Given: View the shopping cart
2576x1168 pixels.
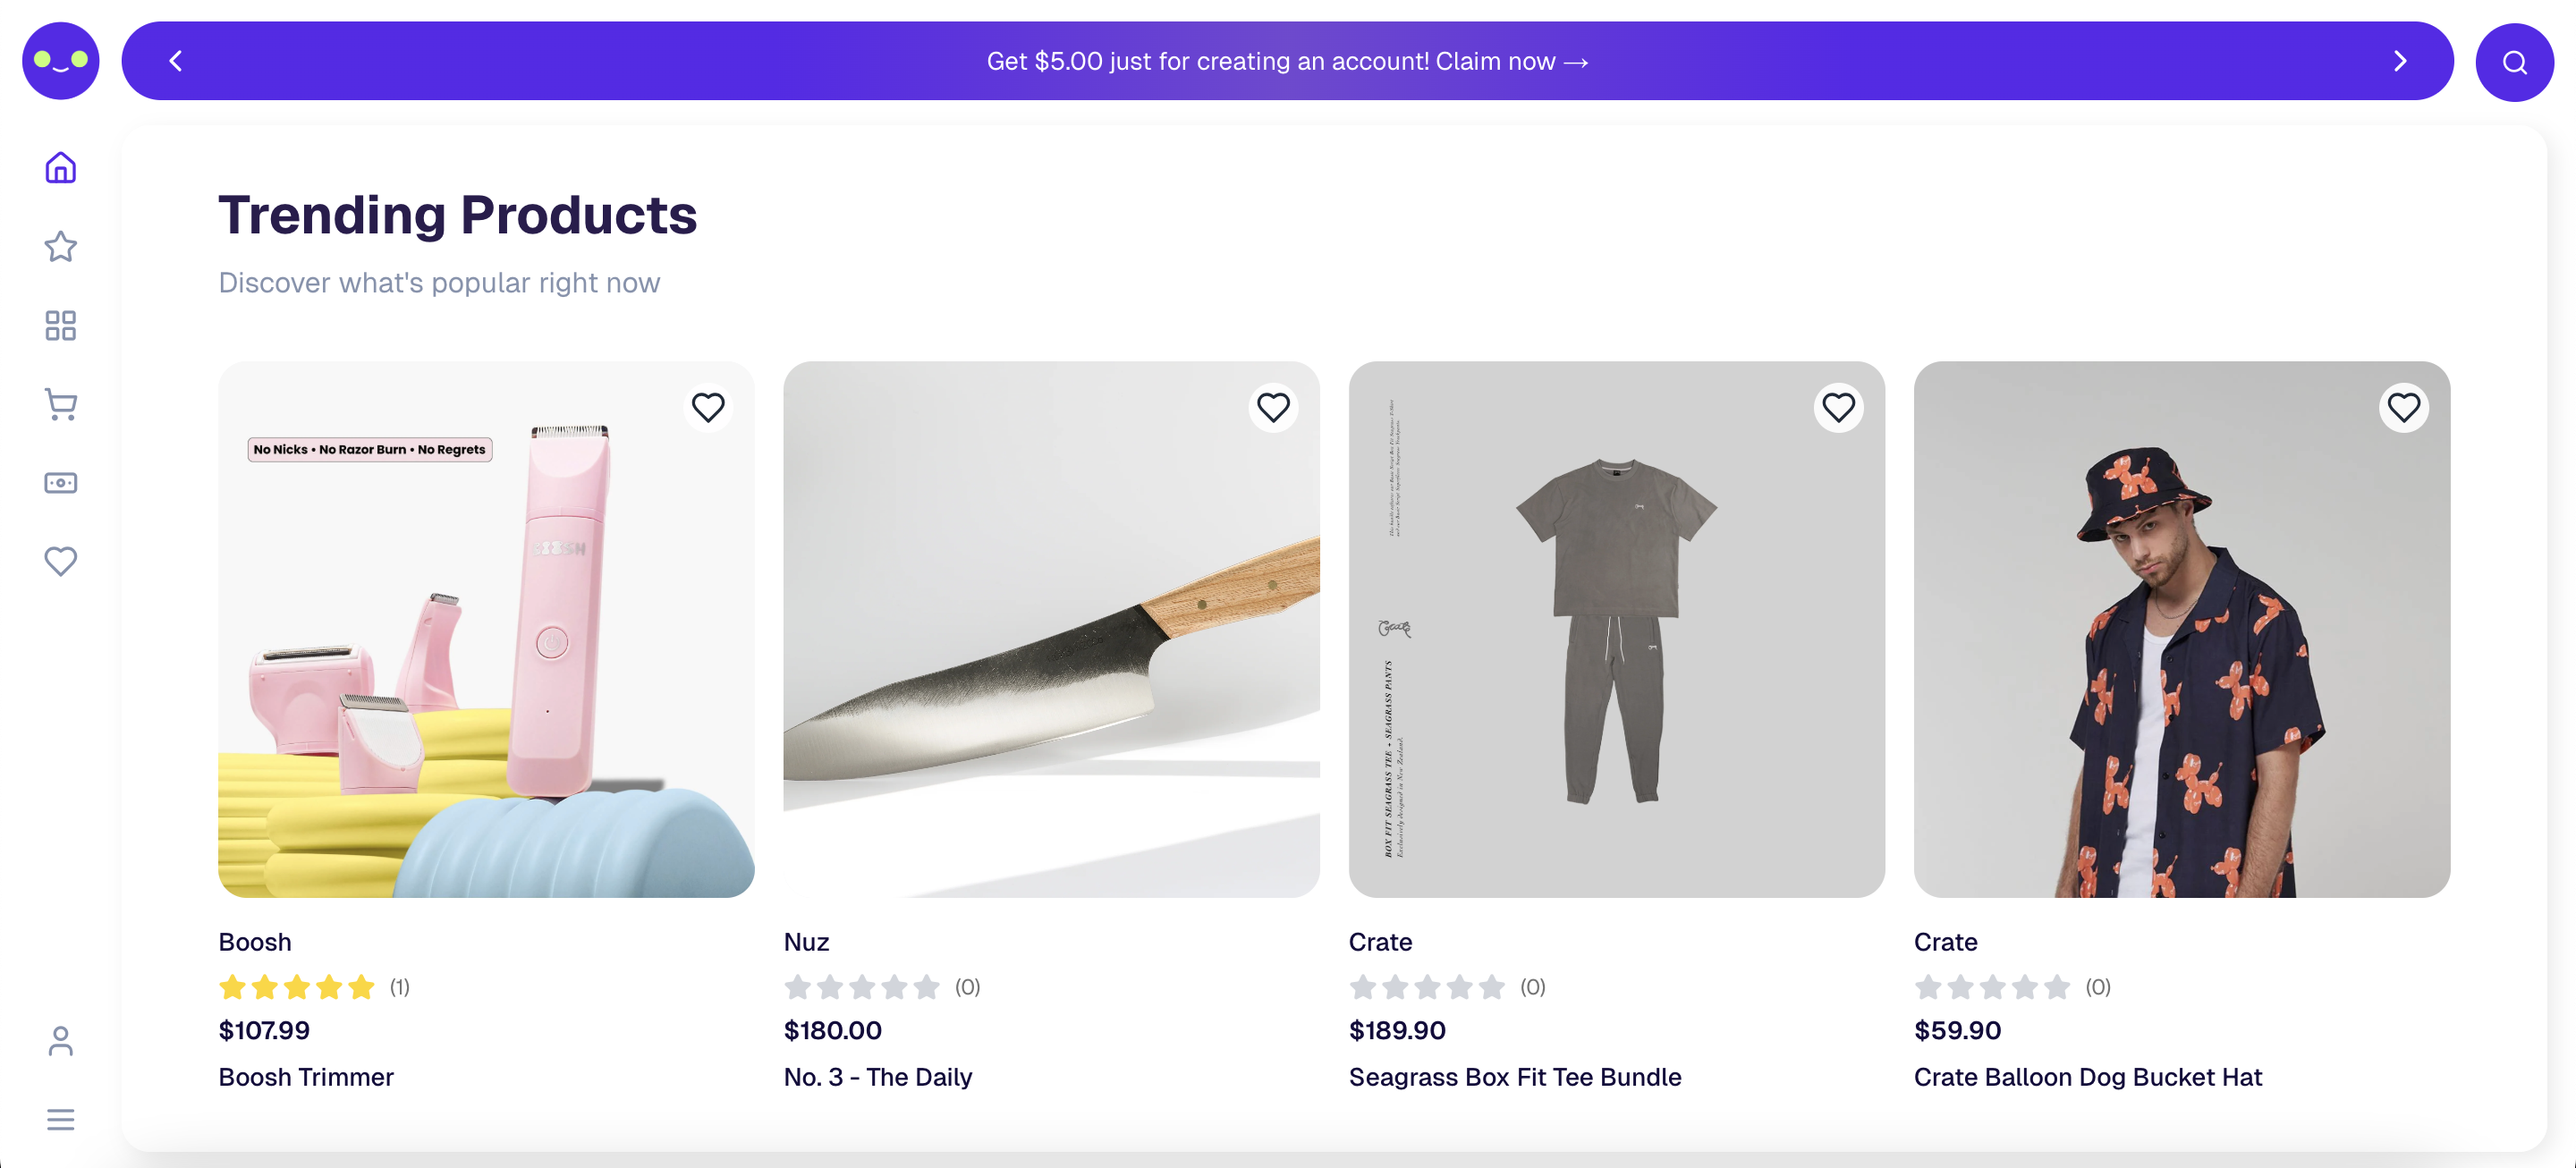Looking at the screenshot, I should [x=60, y=404].
